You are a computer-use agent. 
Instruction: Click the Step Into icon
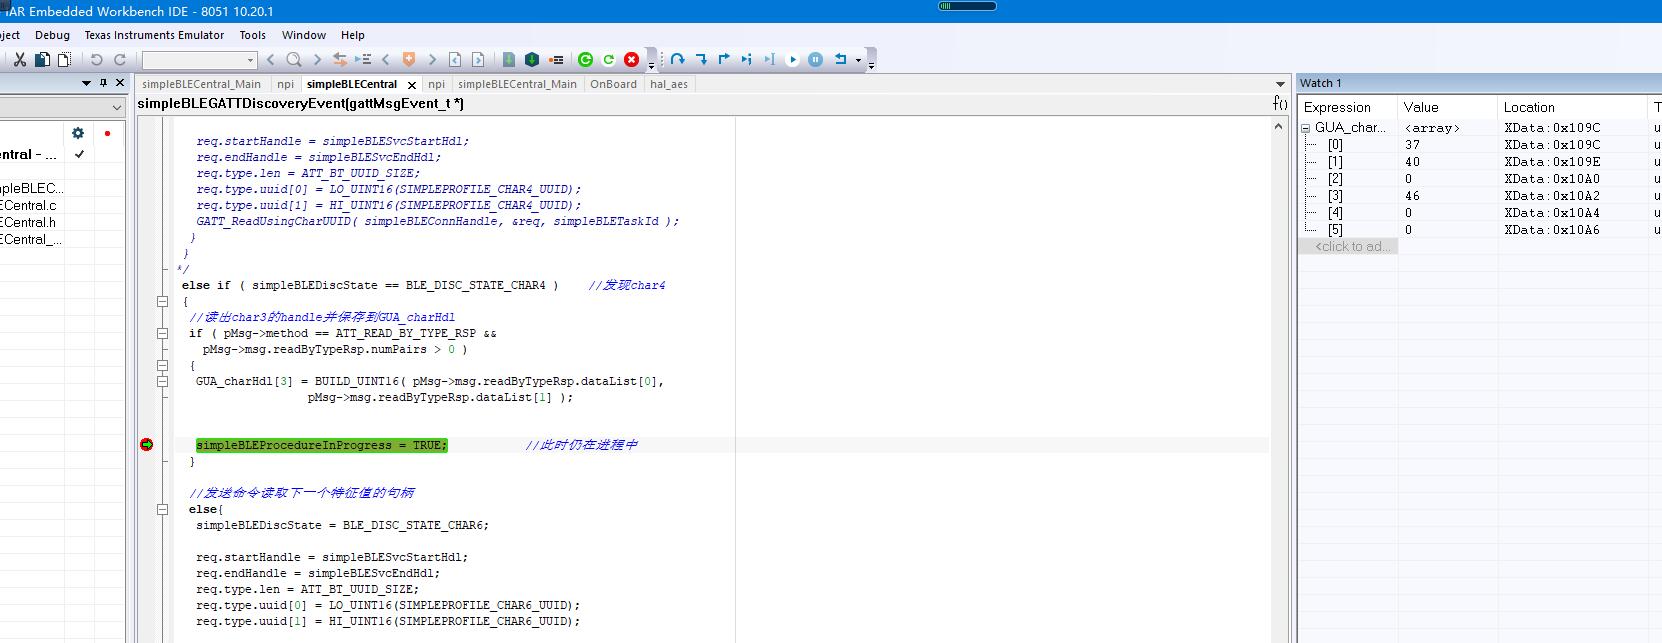coord(701,60)
